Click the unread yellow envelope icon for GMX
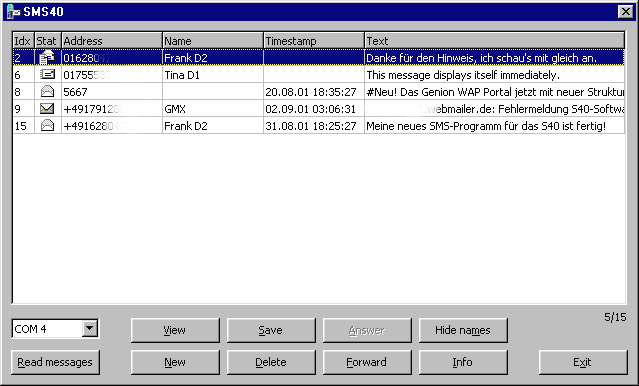The image size is (639, 386). point(47,108)
